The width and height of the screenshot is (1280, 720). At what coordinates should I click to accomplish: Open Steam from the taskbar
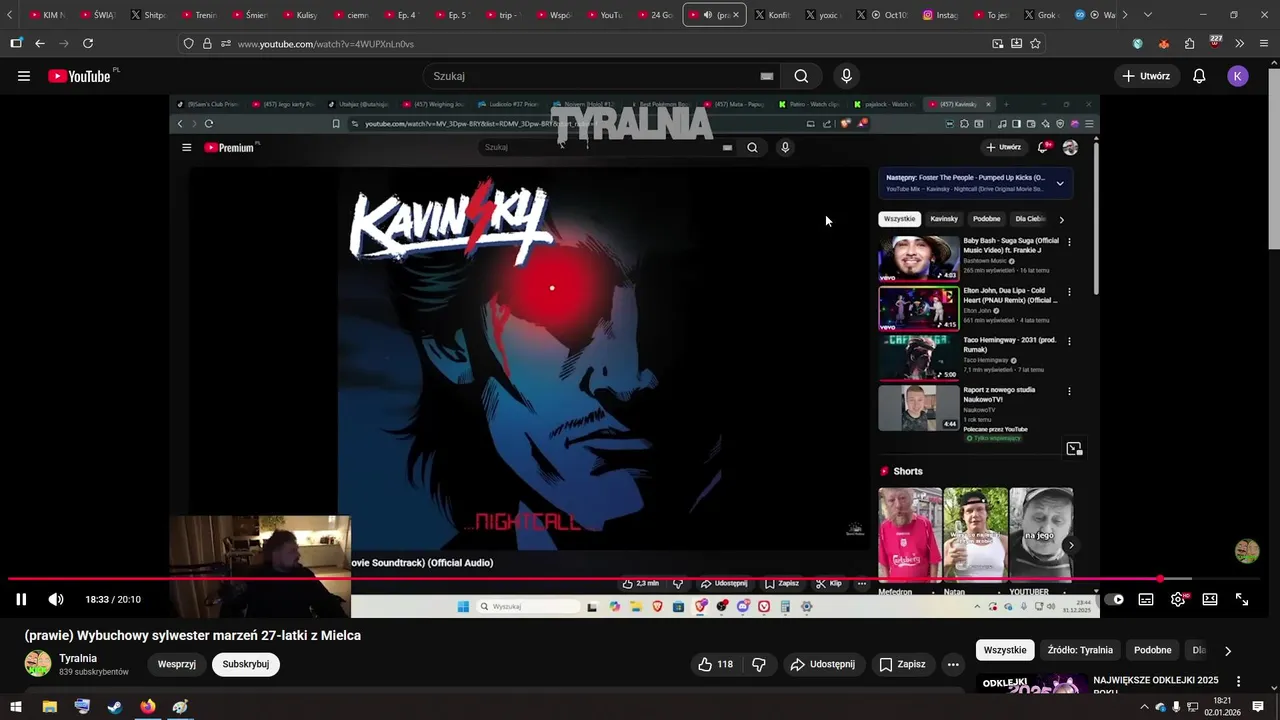[x=115, y=707]
